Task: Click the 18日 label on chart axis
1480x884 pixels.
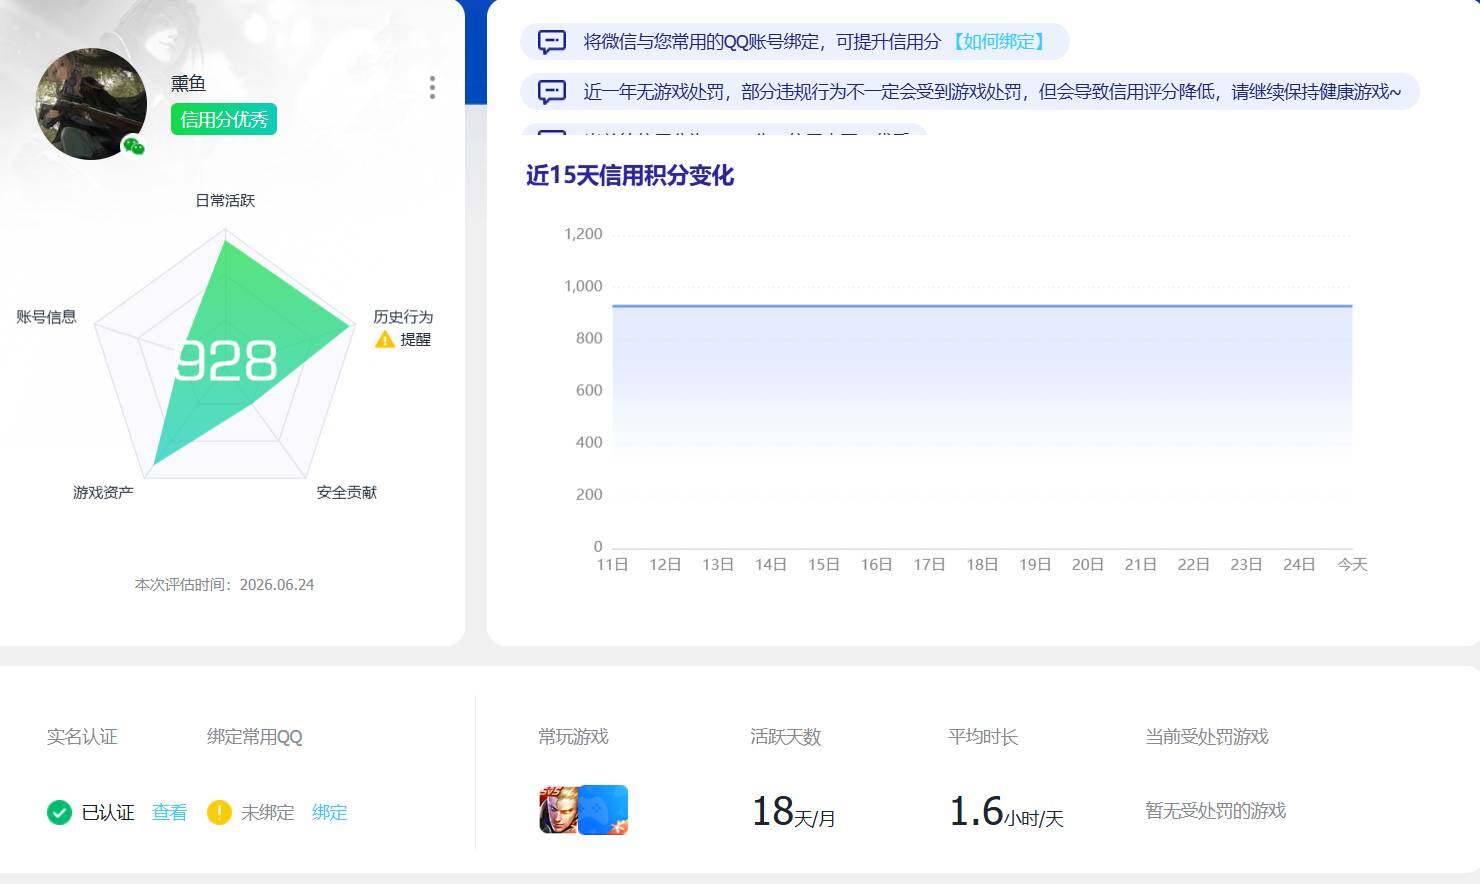Action: [982, 565]
